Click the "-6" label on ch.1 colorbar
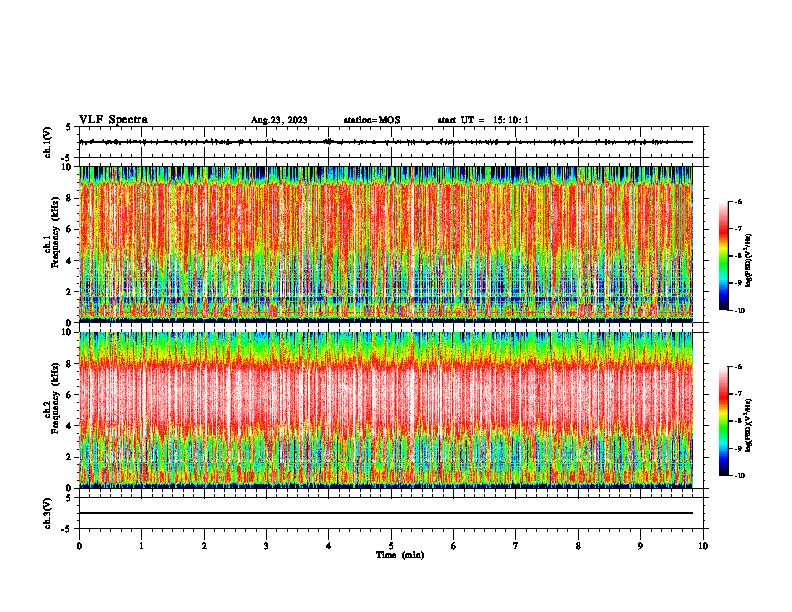The height and width of the screenshot is (612, 792). [738, 202]
